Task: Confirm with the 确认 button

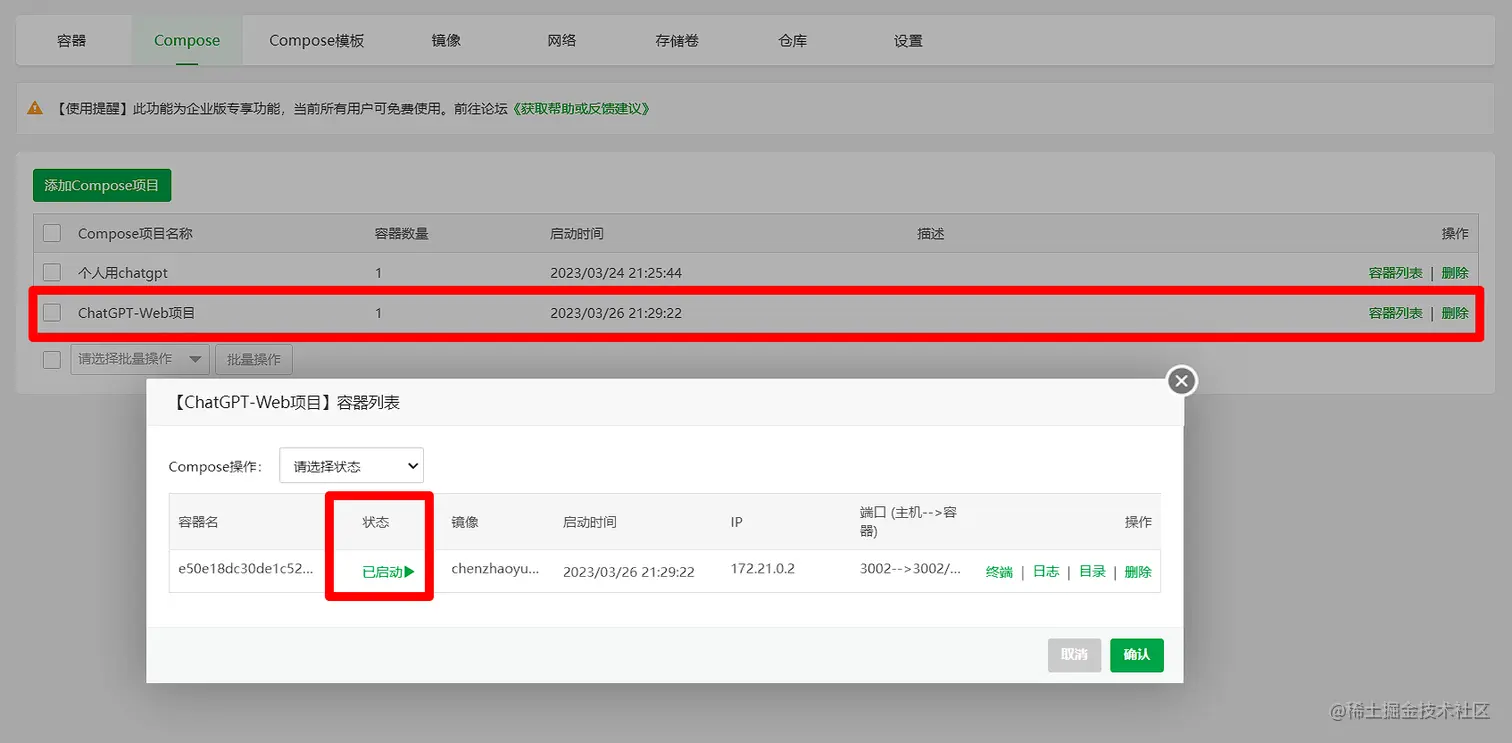Action: (x=1137, y=655)
